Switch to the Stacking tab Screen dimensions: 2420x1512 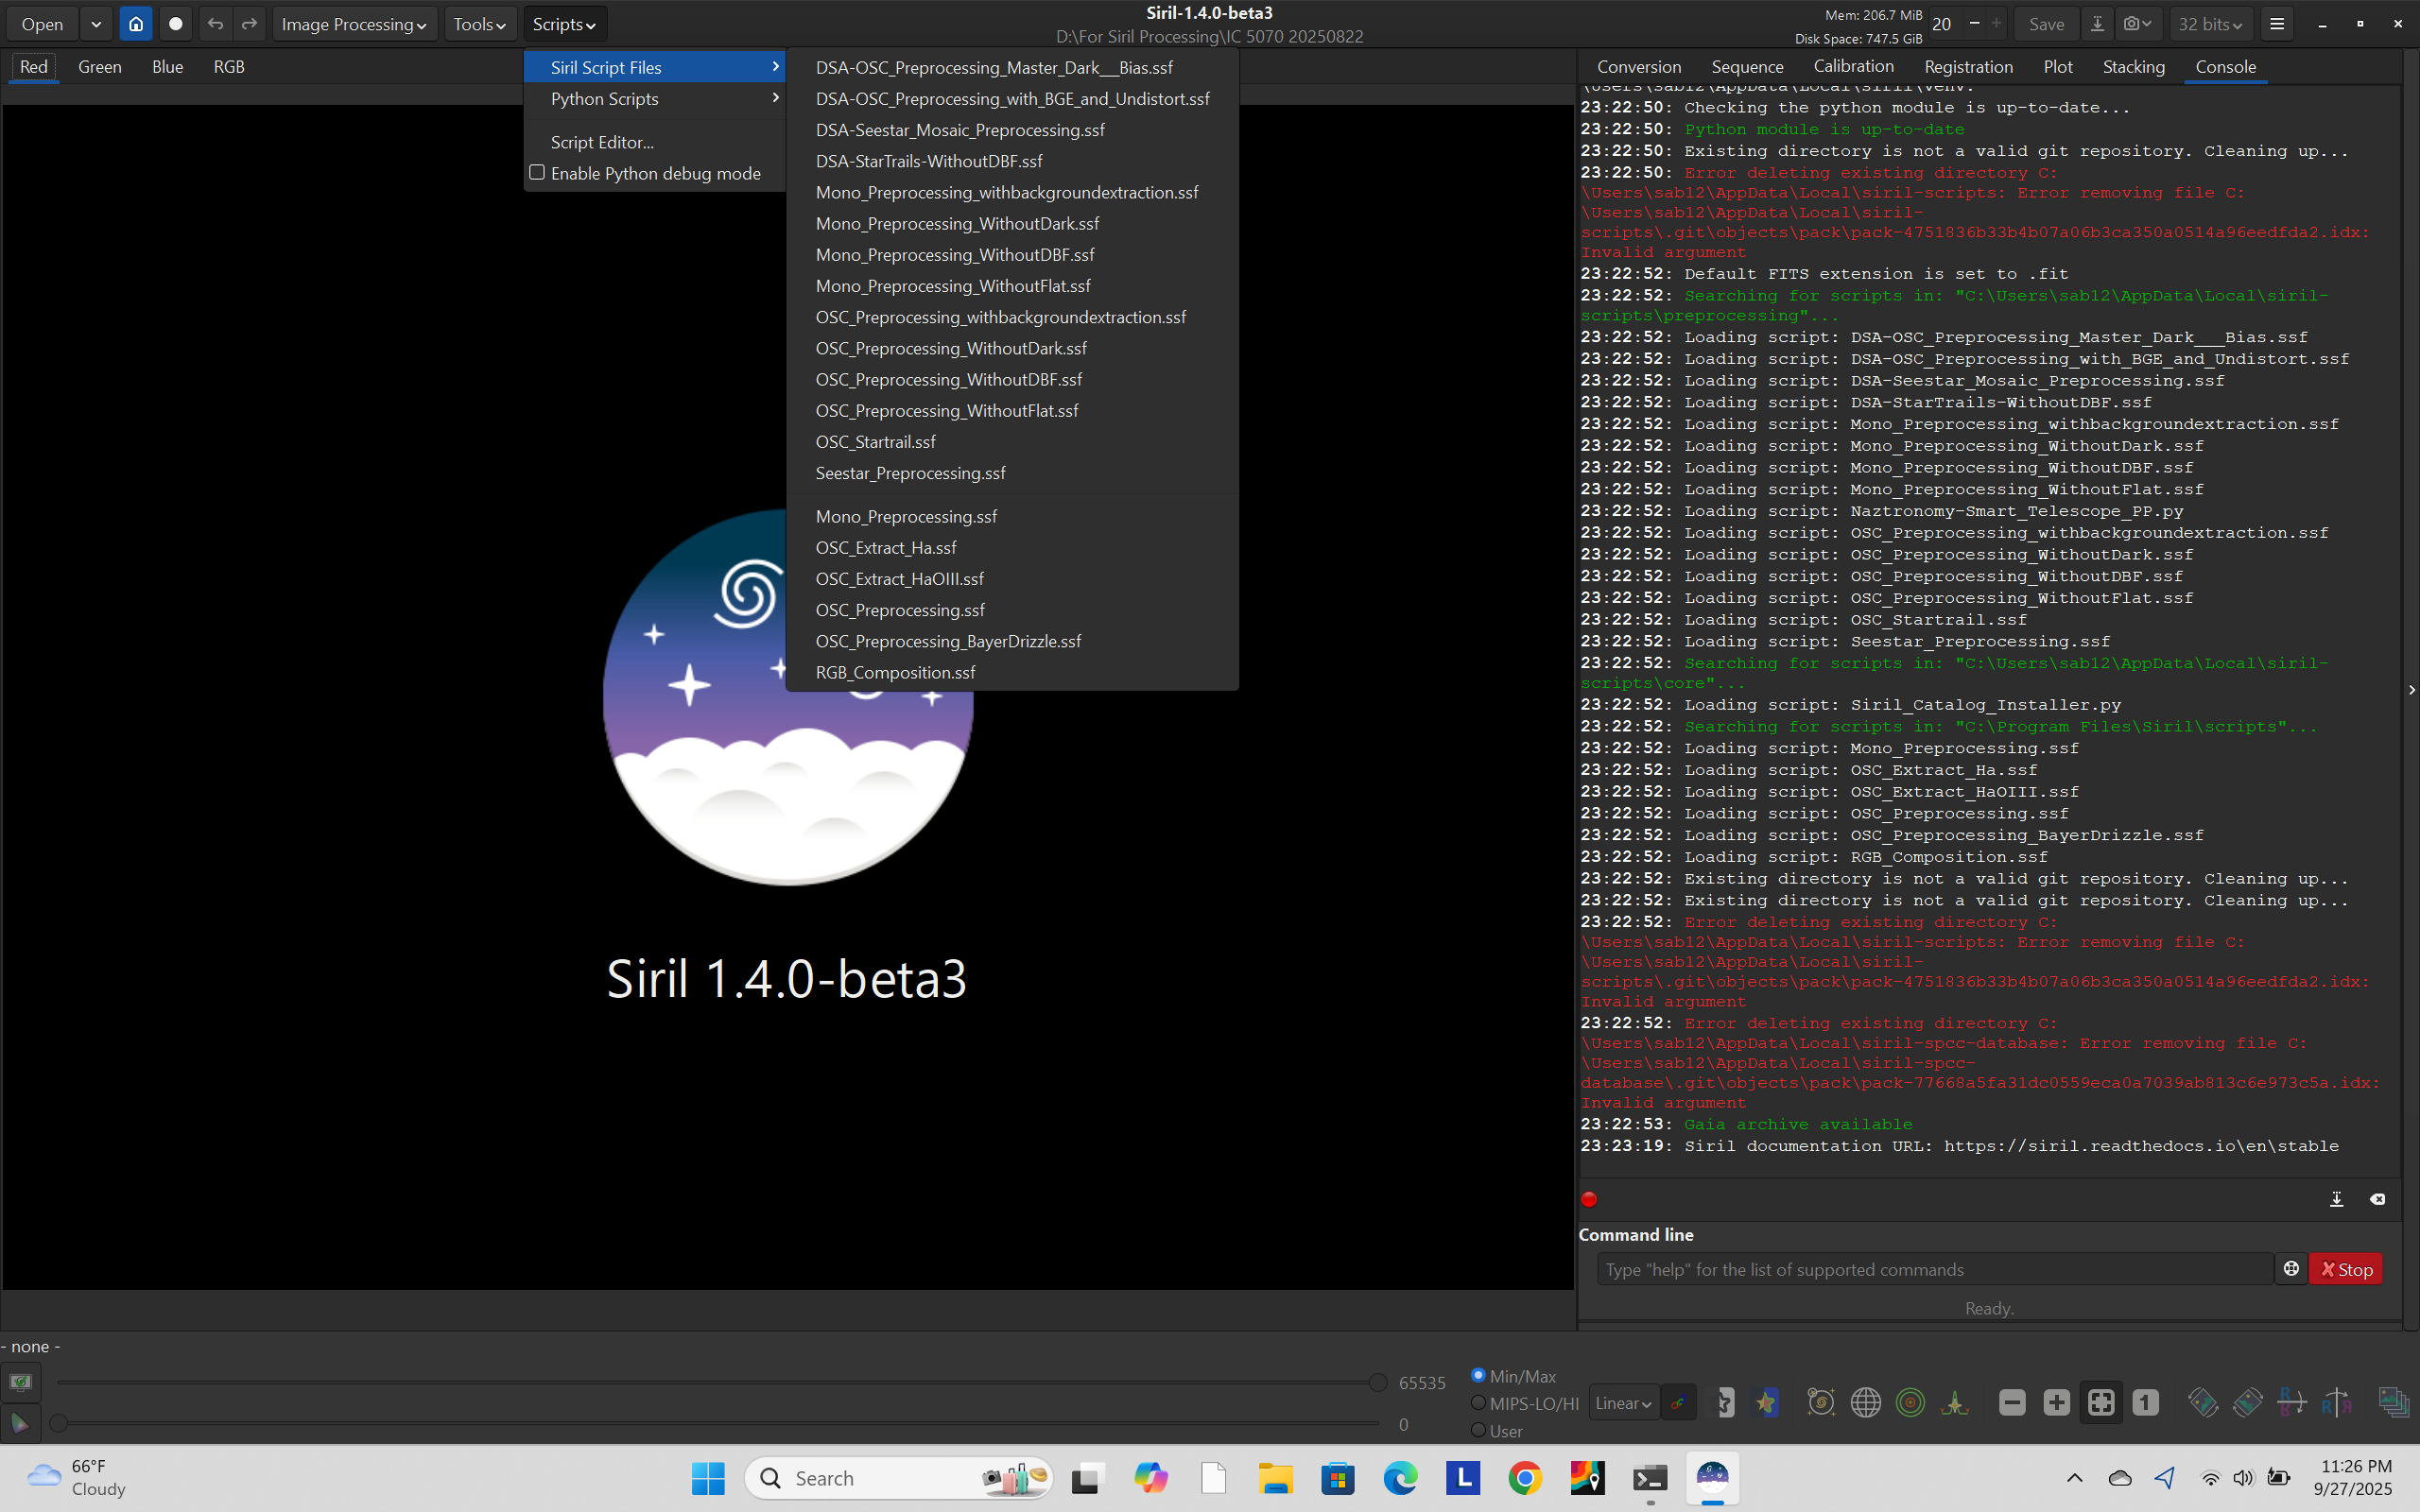pos(2133,67)
